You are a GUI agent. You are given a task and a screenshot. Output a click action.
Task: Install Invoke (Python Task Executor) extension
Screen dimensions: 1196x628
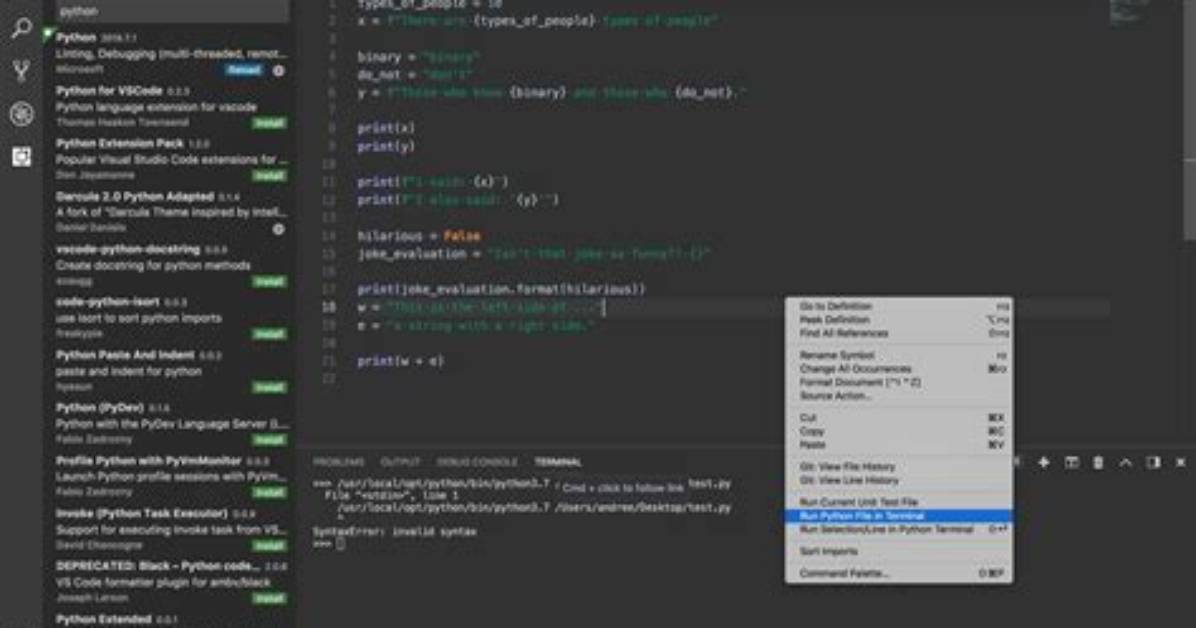[x=269, y=546]
